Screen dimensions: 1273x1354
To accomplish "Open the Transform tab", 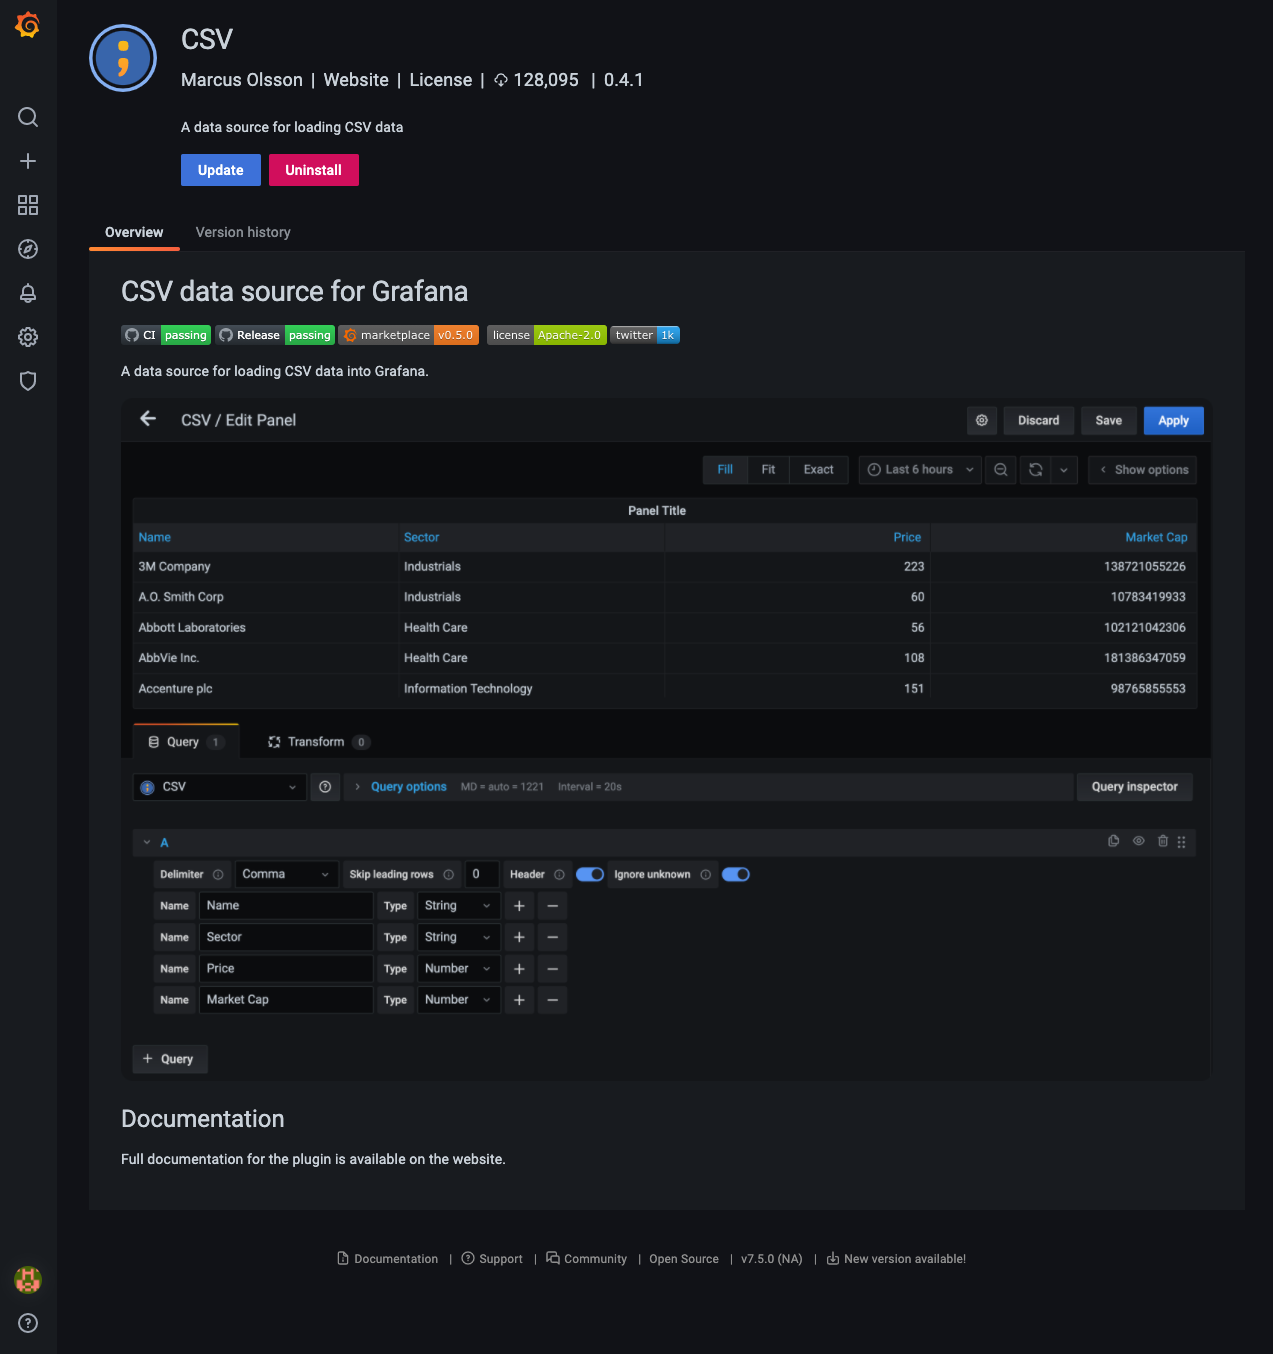I will (317, 741).
